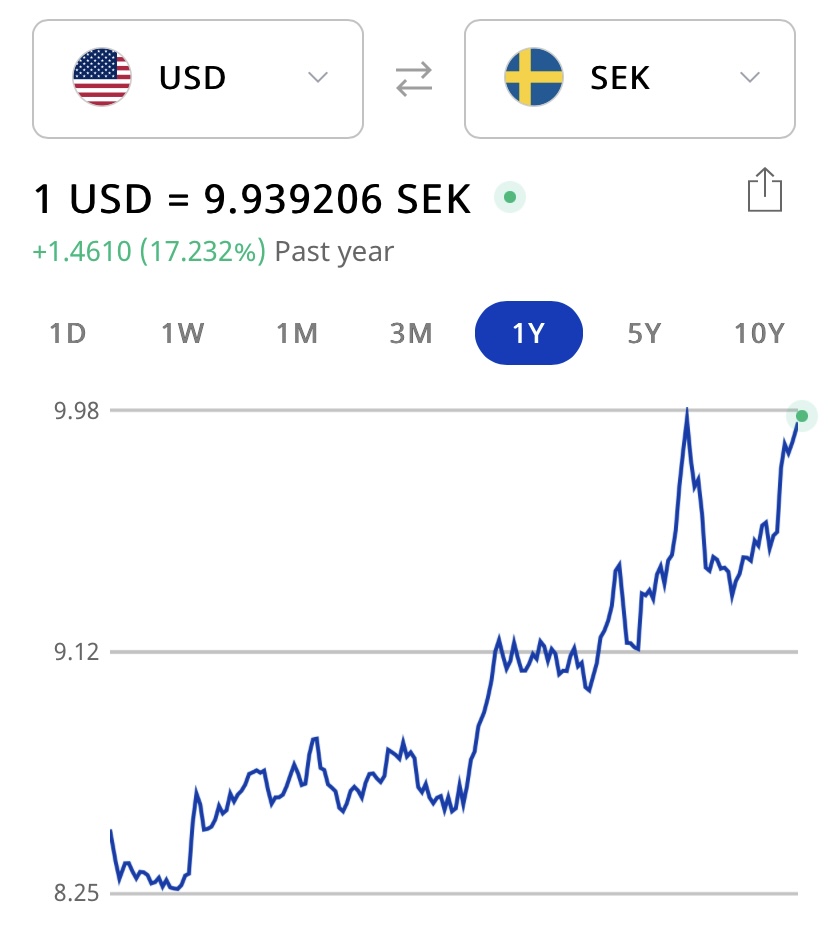This screenshot has width=828, height=927.
Task: Click the Swedish flag icon
Action: click(x=534, y=79)
